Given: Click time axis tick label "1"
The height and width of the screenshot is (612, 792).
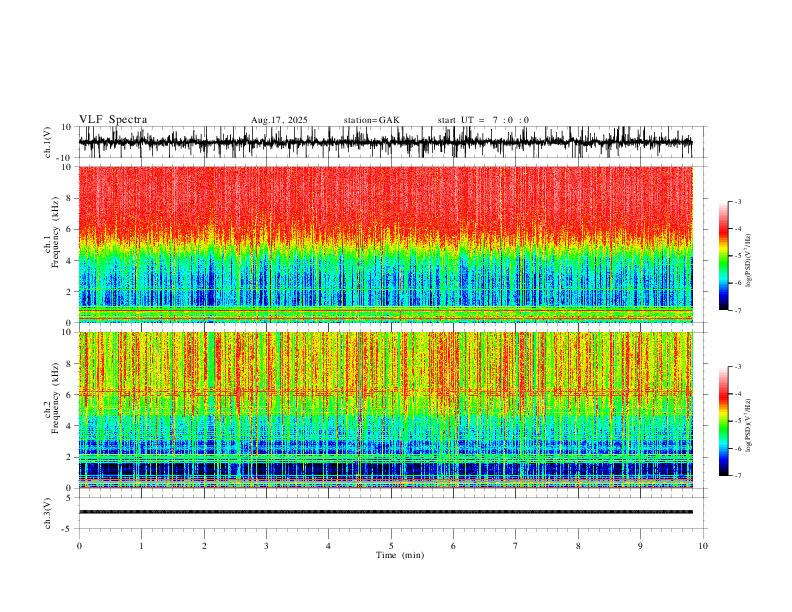Looking at the screenshot, I should point(141,546).
